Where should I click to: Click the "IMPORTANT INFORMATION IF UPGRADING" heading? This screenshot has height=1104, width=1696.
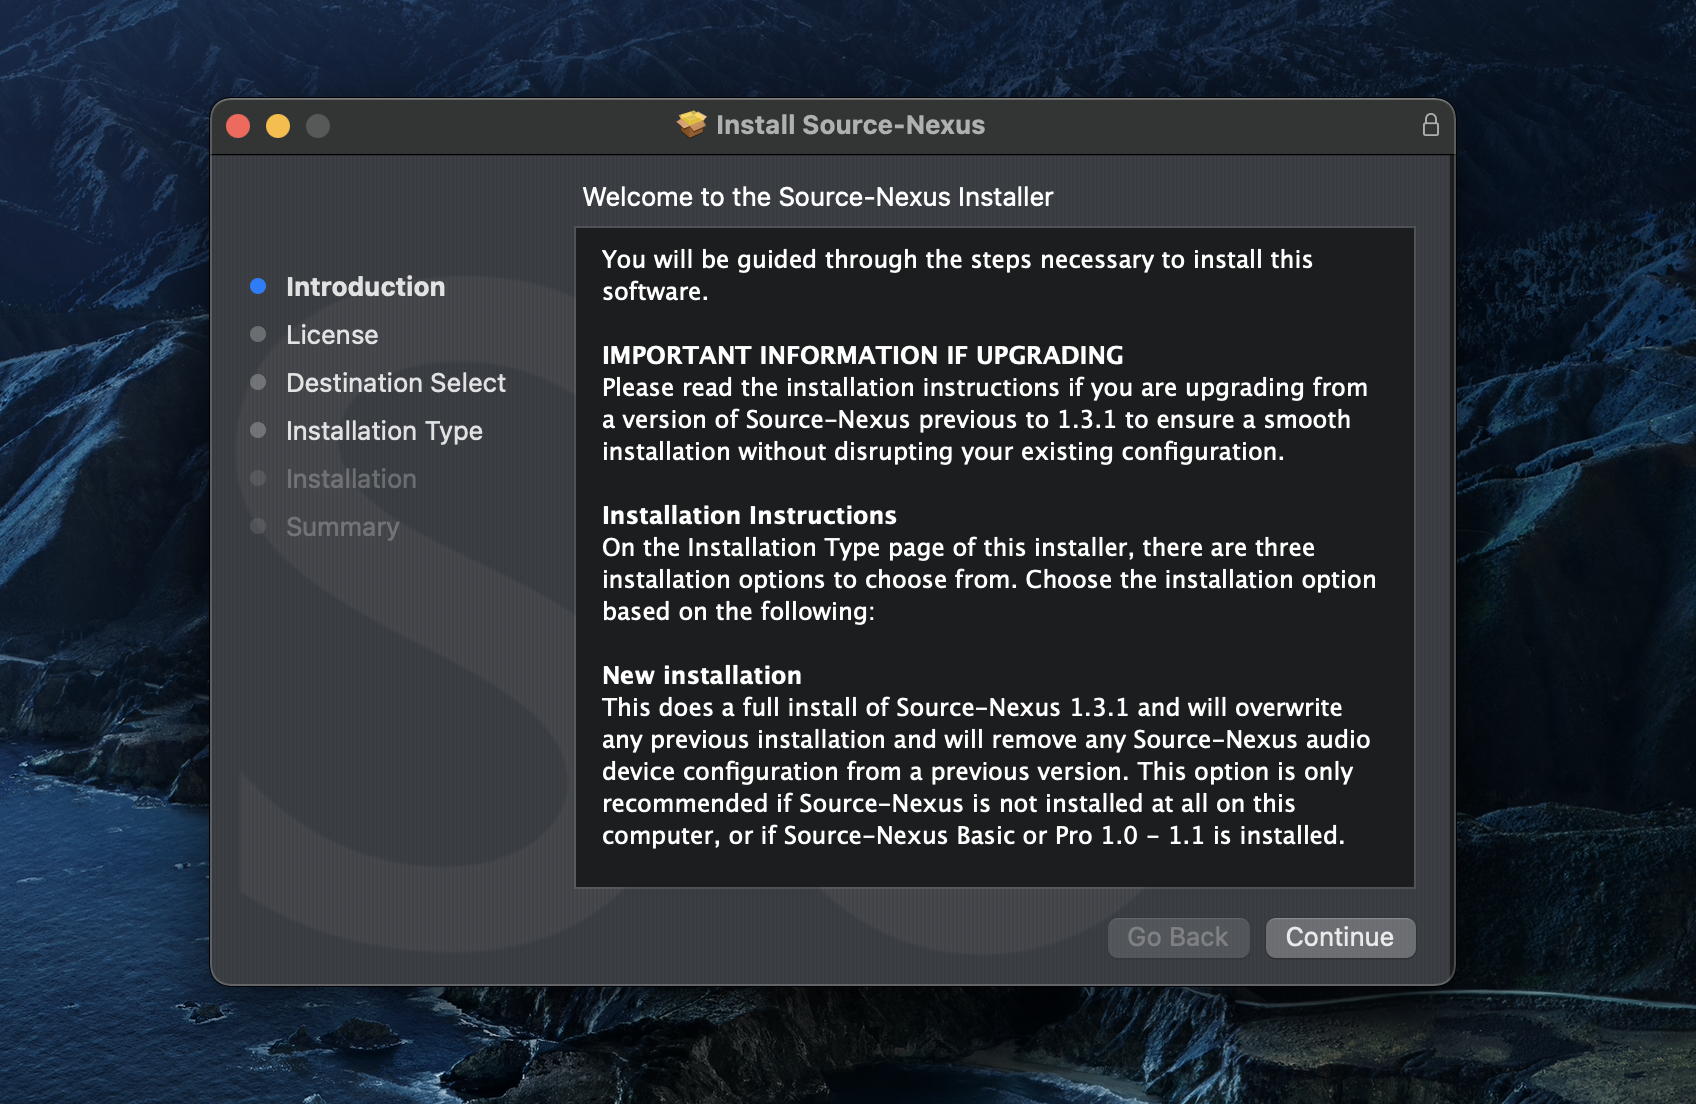(x=862, y=355)
